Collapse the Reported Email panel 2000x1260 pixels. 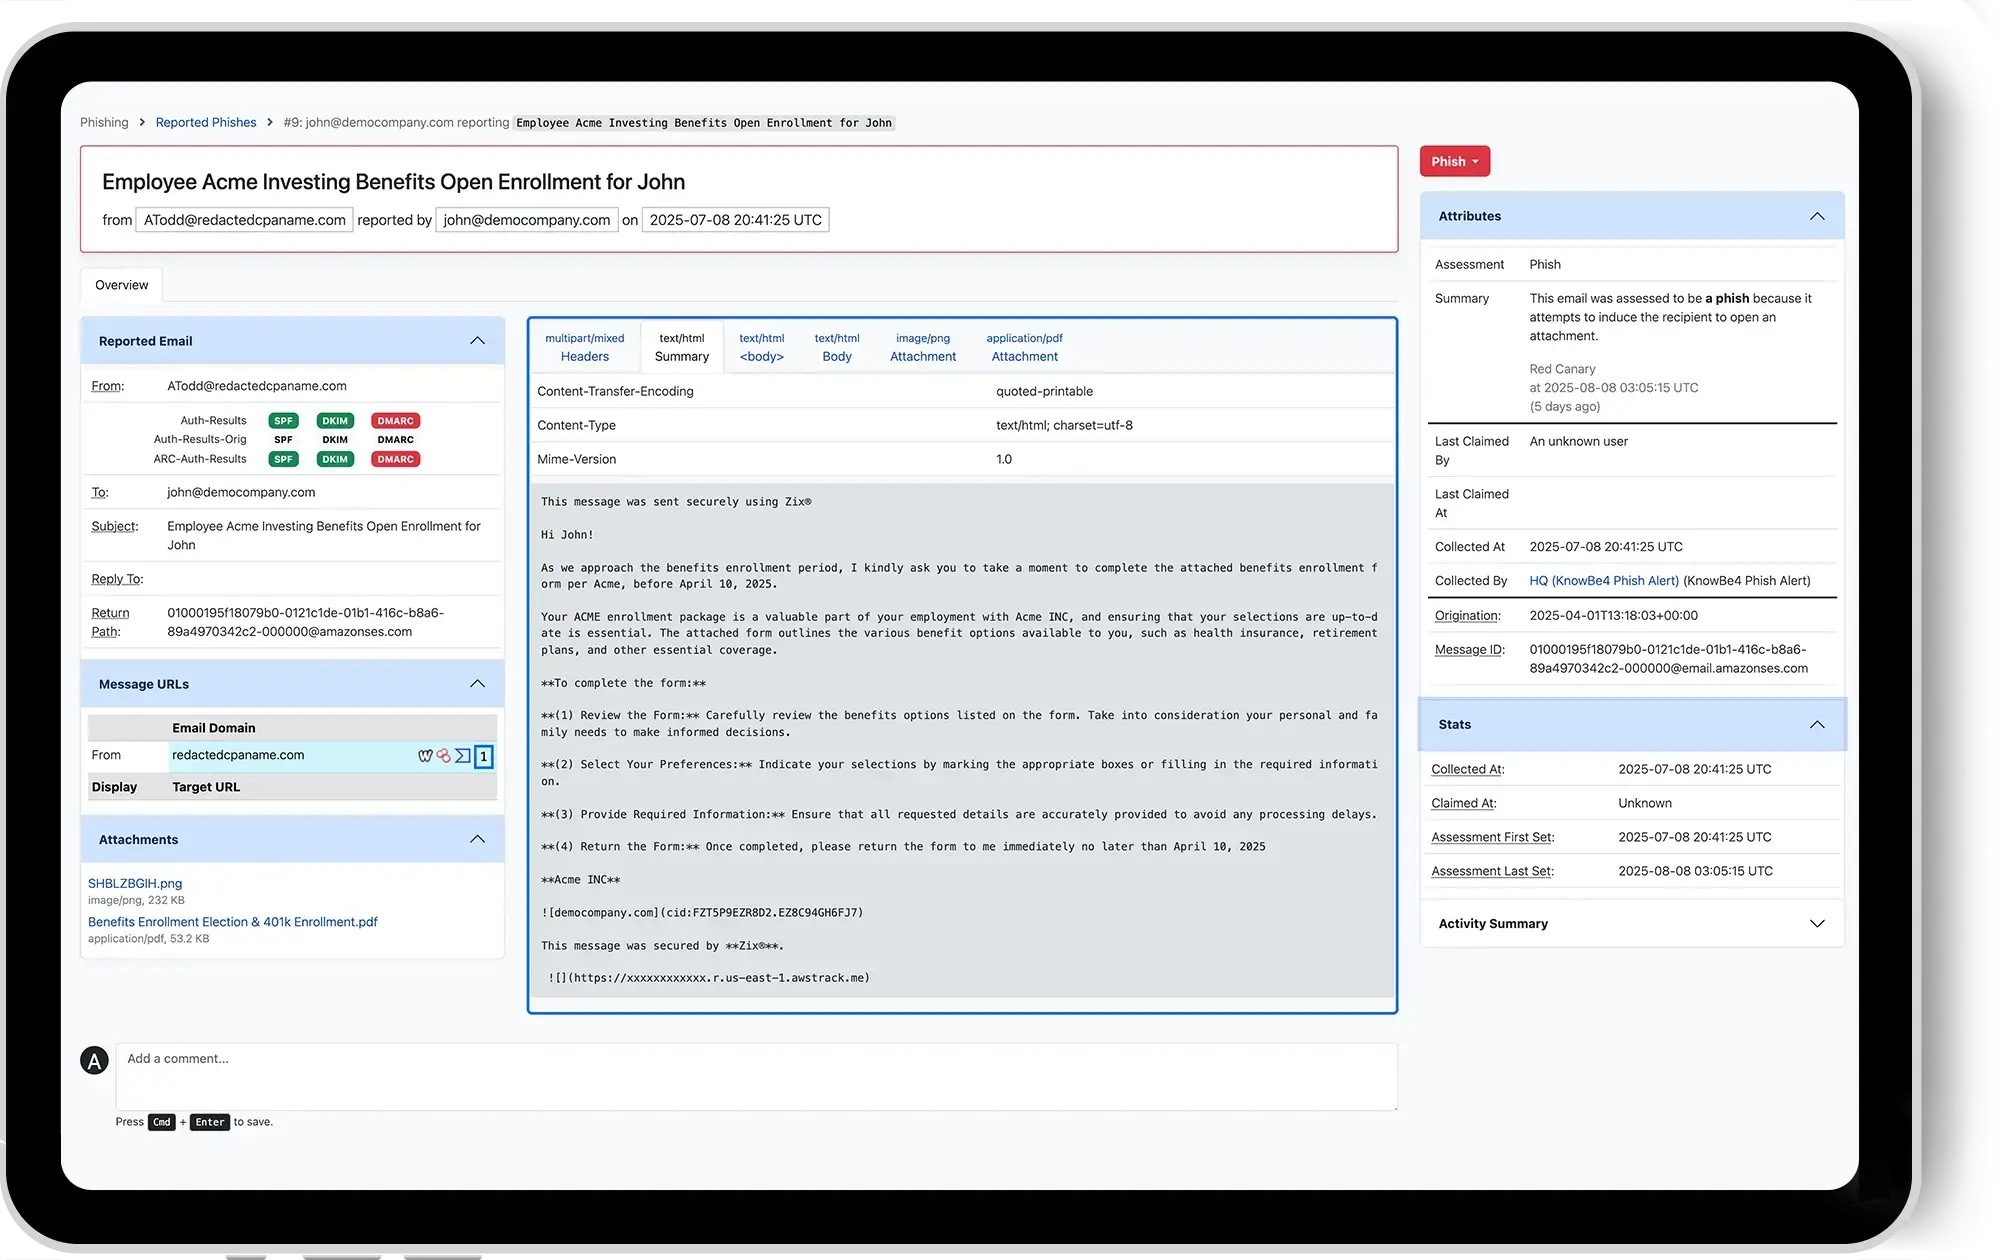477,341
